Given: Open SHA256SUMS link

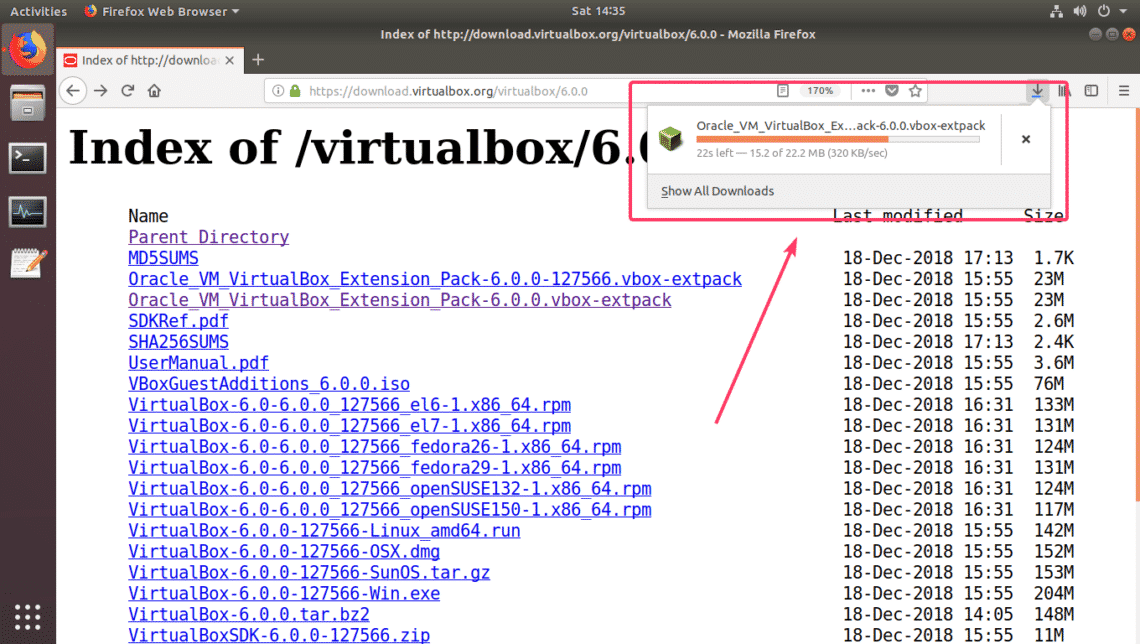Looking at the screenshot, I should click(x=178, y=342).
